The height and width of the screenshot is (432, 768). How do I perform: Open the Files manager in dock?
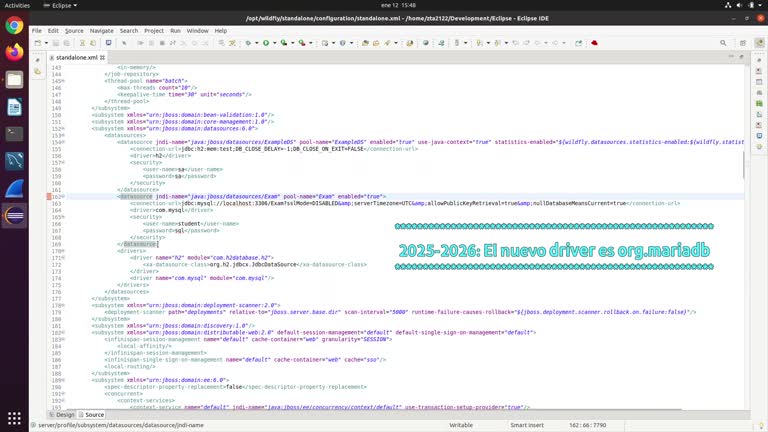(x=14, y=80)
